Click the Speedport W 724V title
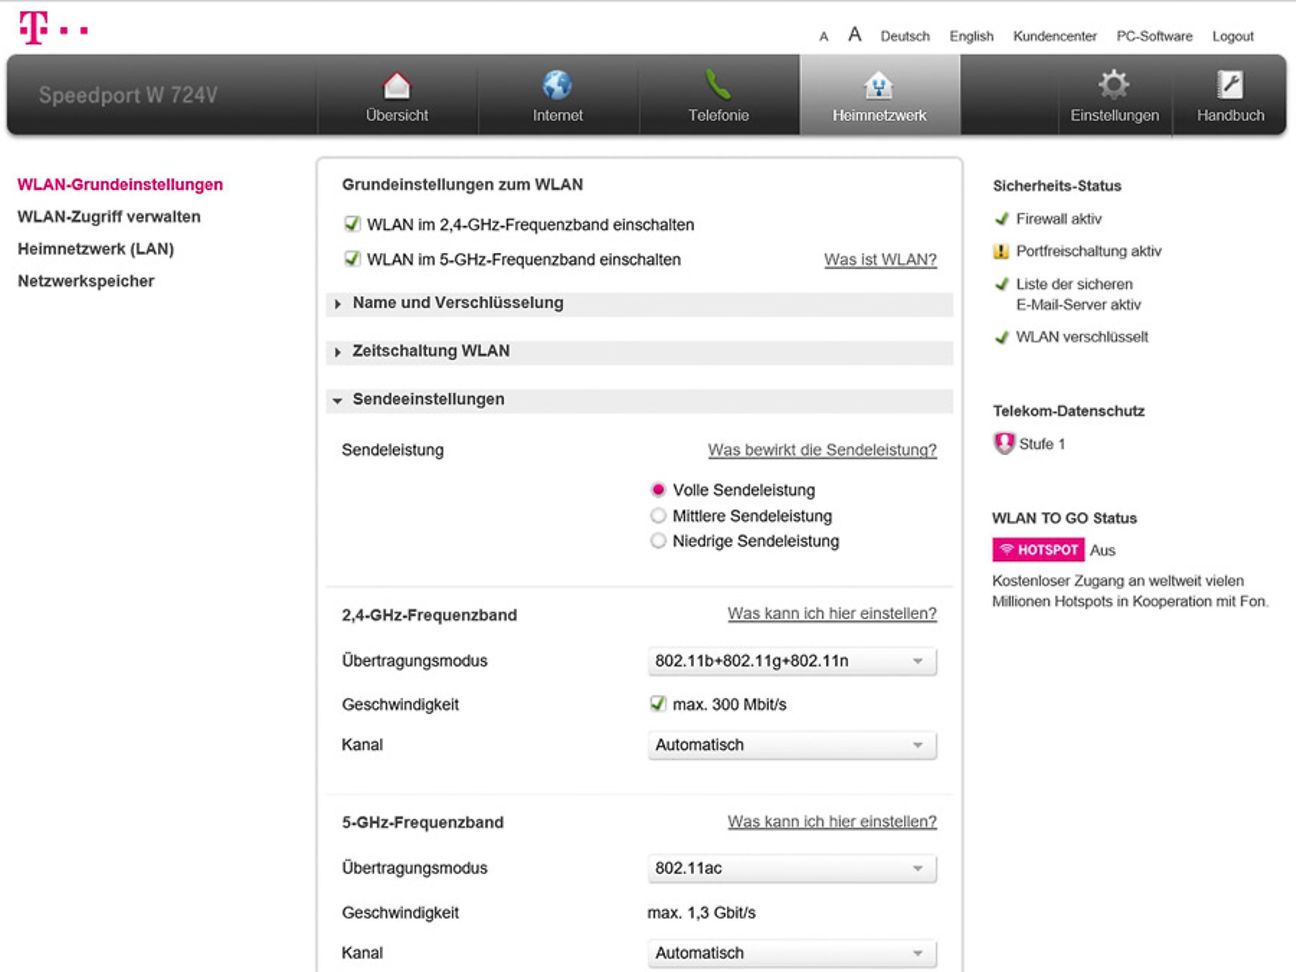Viewport: 1296px width, 972px height. [128, 95]
